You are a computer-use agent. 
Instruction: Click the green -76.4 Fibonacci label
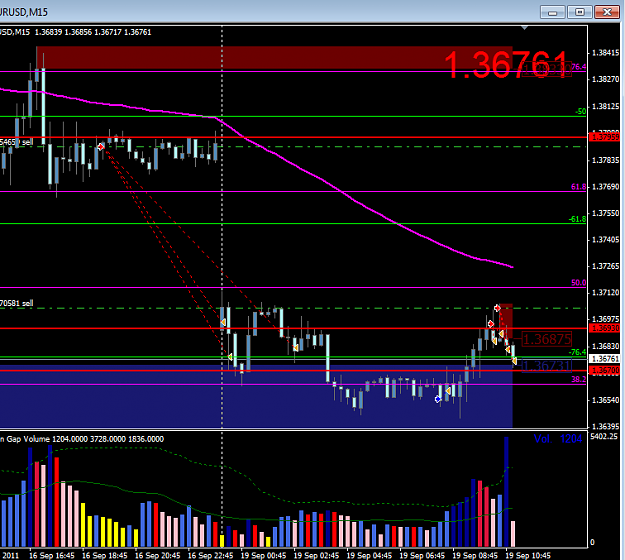click(x=577, y=352)
